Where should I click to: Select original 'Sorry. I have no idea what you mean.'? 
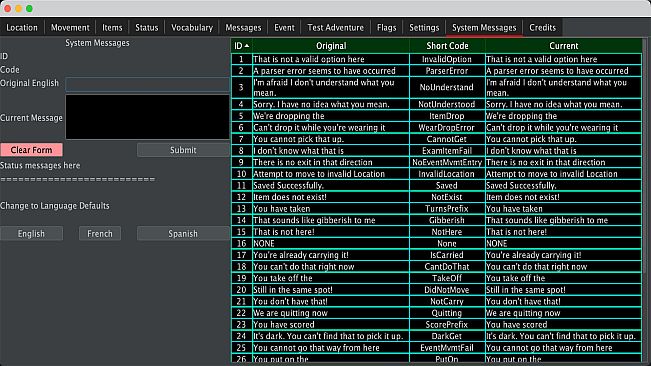(x=331, y=104)
